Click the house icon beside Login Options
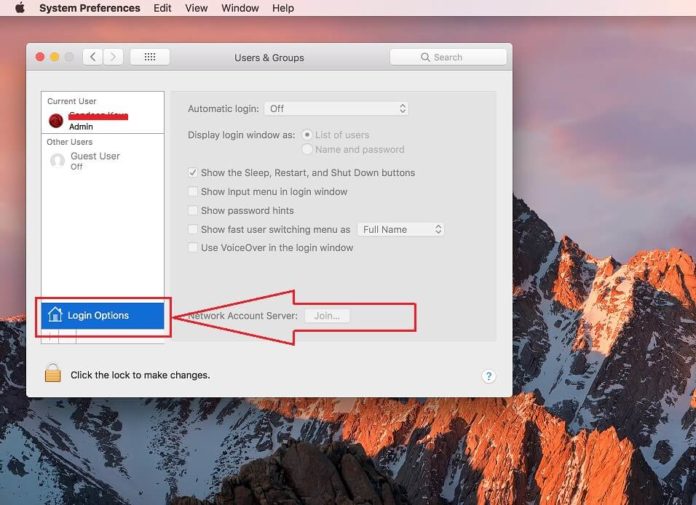The image size is (696, 505). tap(55, 315)
